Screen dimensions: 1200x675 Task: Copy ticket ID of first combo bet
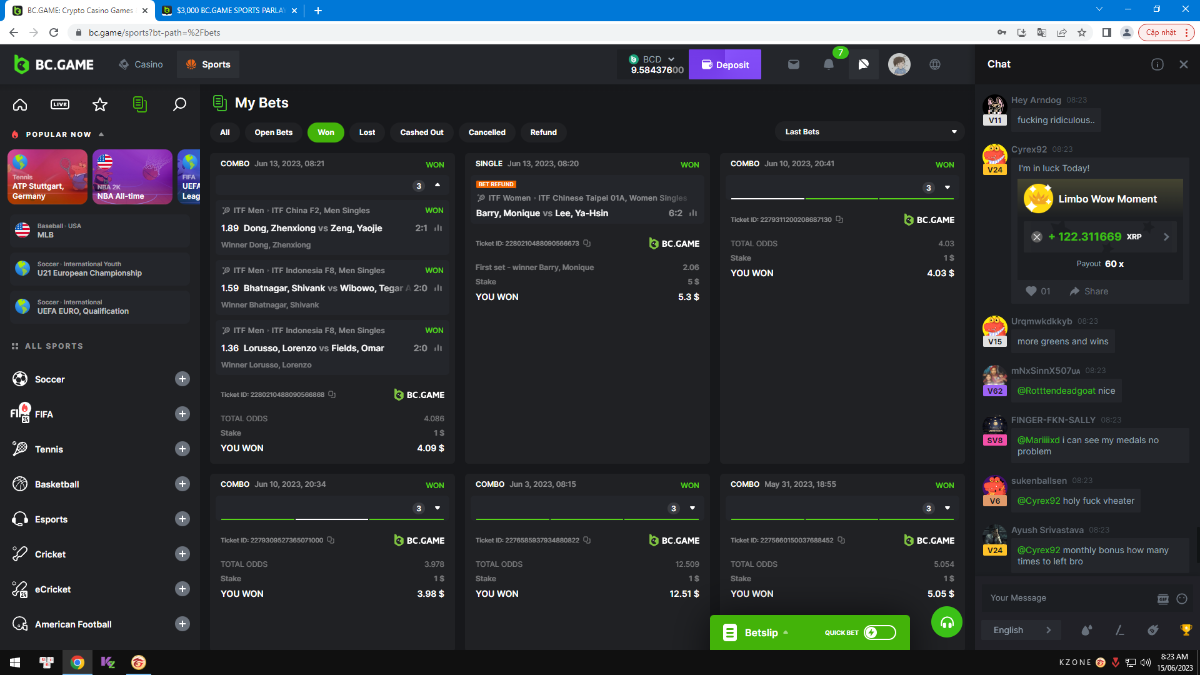pos(332,395)
